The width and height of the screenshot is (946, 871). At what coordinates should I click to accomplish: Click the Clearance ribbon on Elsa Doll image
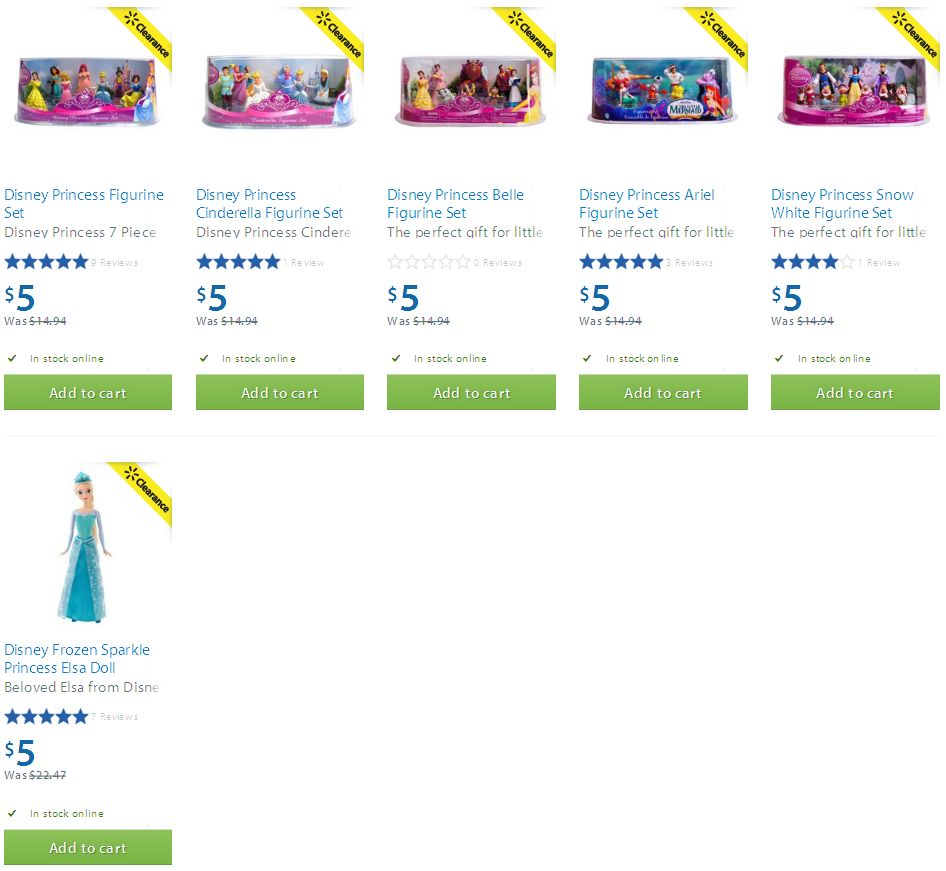coord(144,493)
